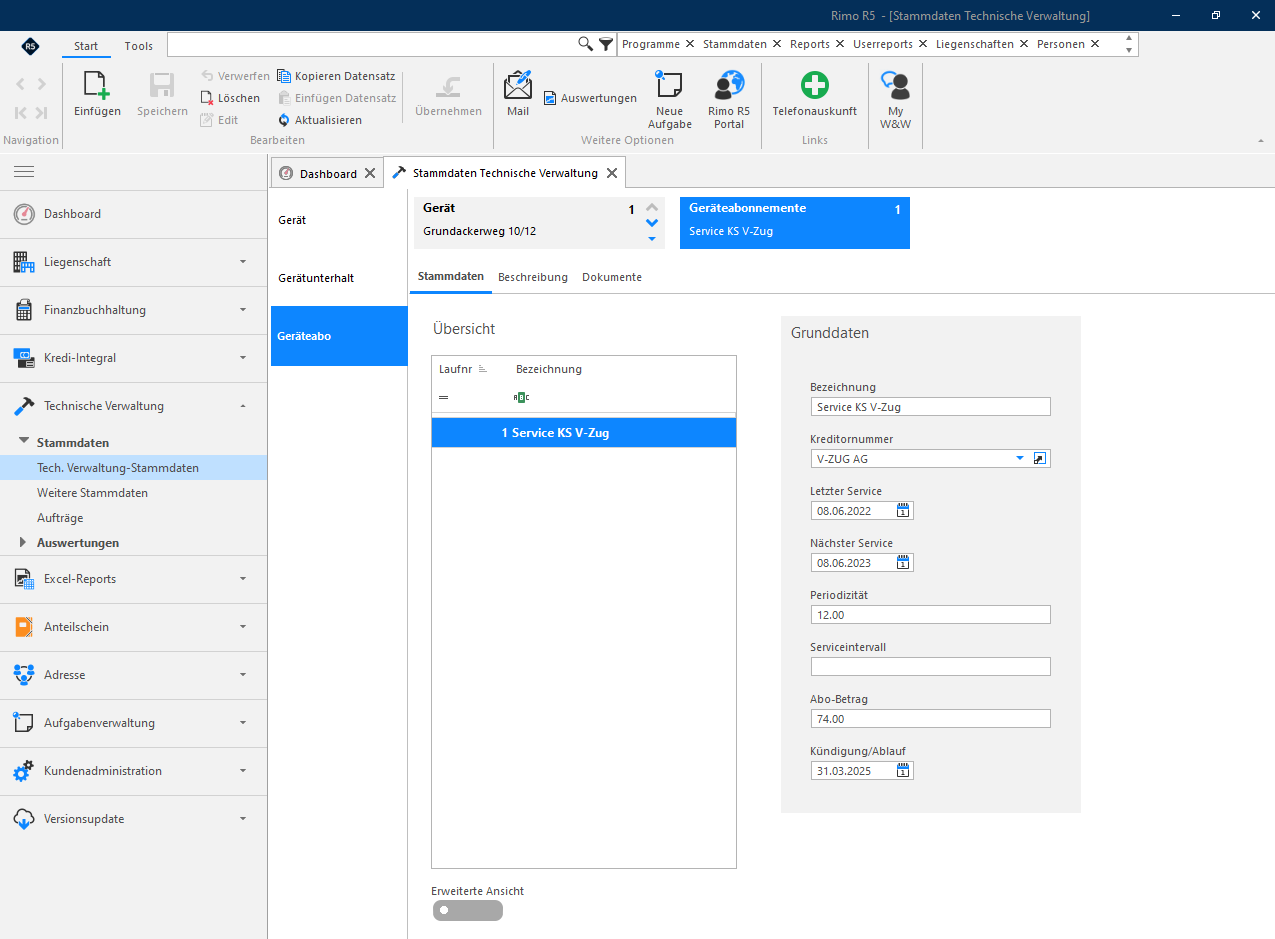
Task: Open calendar for Nächster Service date
Action: pyautogui.click(x=903, y=562)
